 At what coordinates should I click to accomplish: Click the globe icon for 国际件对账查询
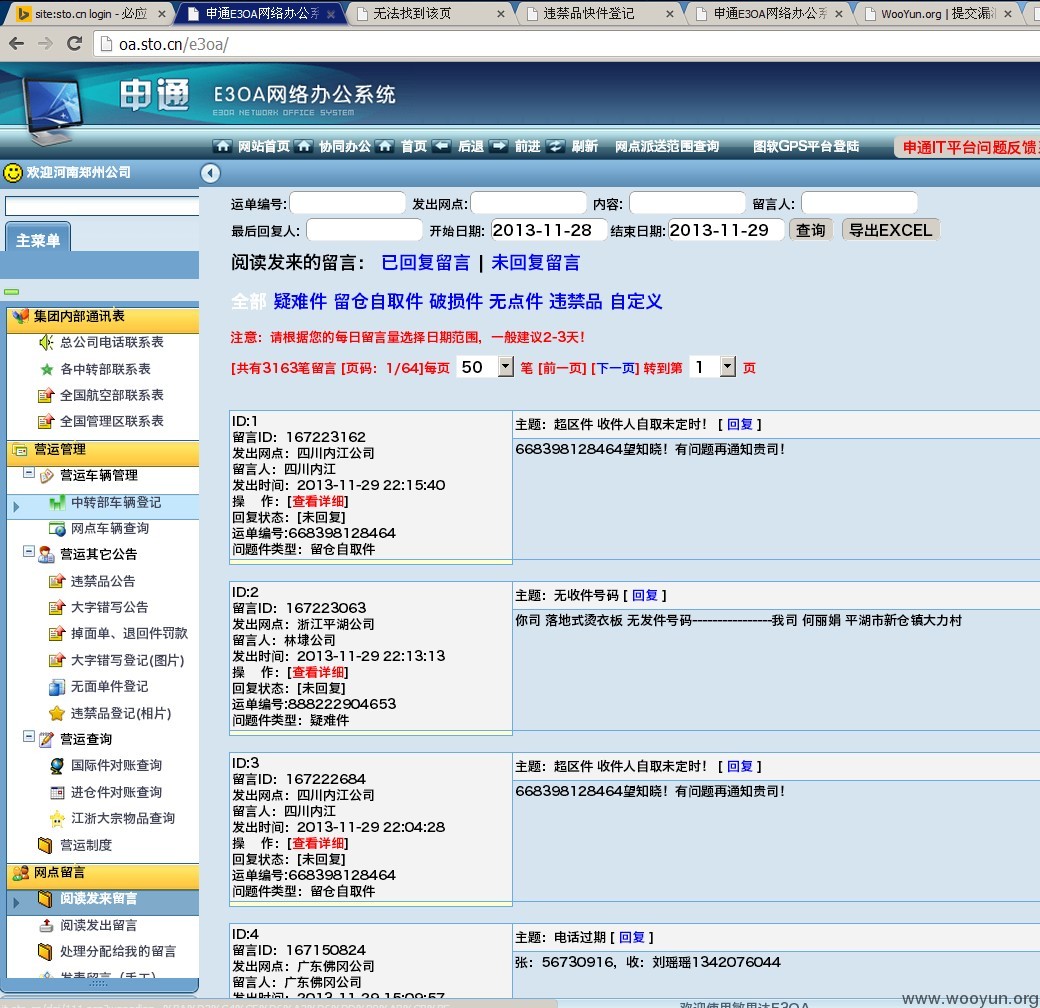(57, 766)
